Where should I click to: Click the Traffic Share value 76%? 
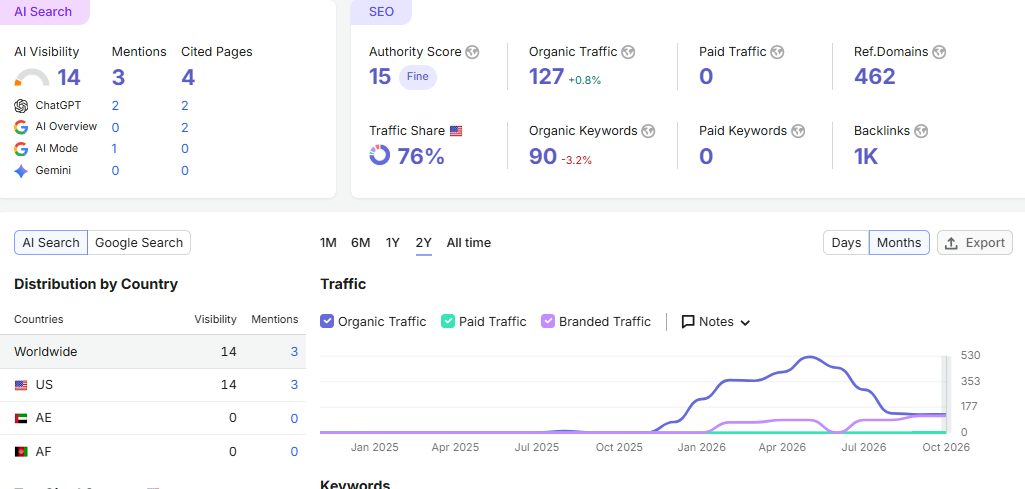[421, 156]
